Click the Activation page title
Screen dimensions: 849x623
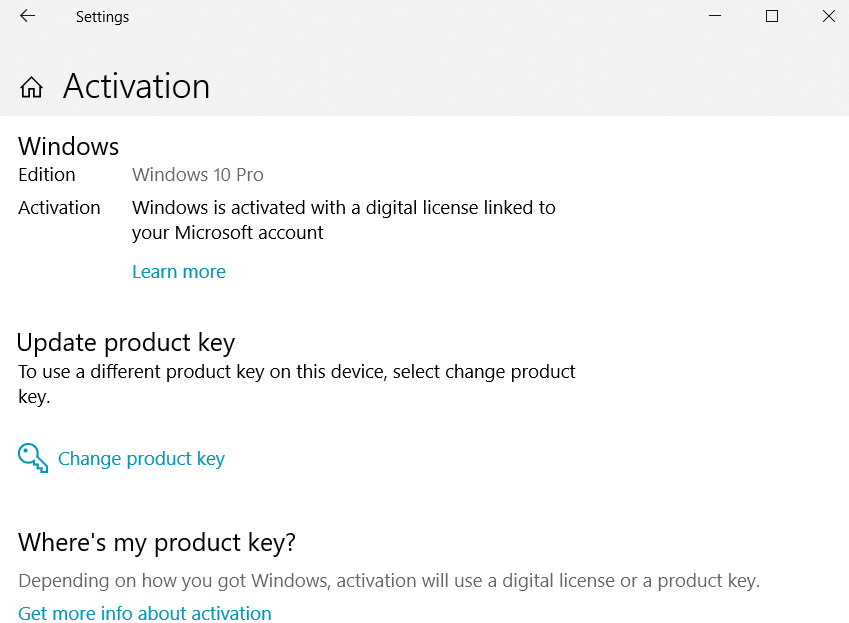[x=136, y=86]
